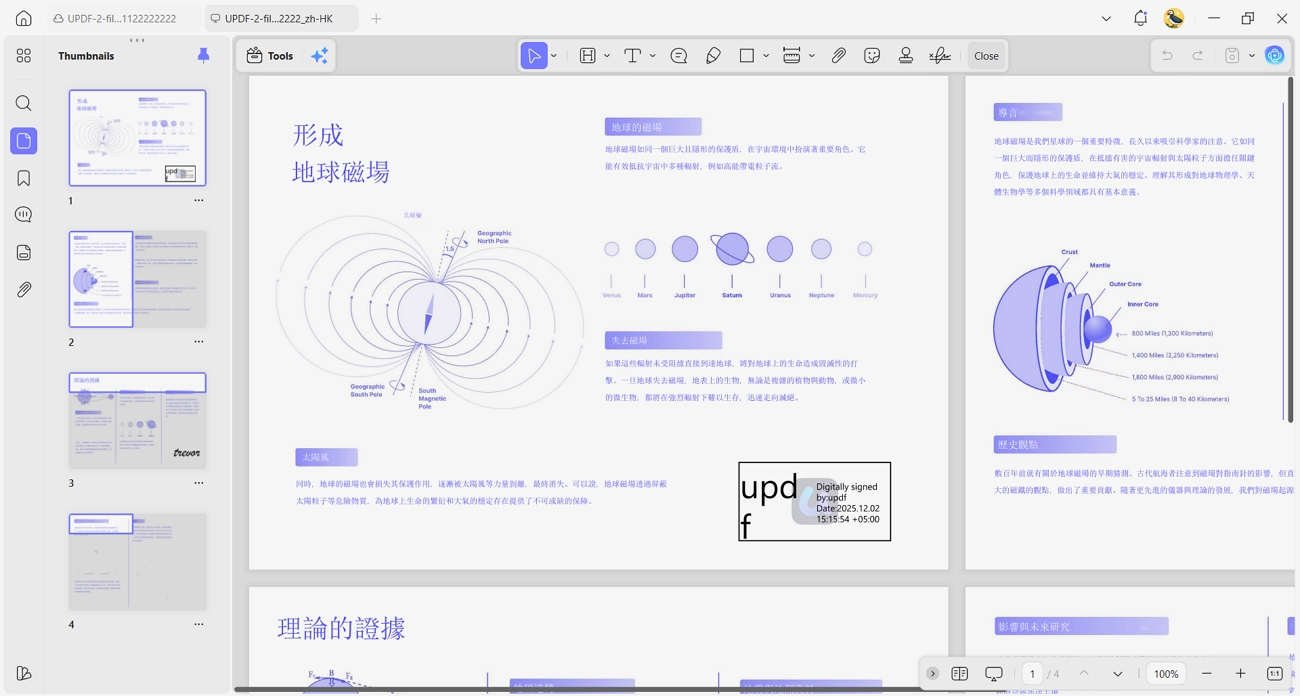Click the home icon in title bar
Image resolution: width=1300 pixels, height=696 pixels.
pos(24,18)
